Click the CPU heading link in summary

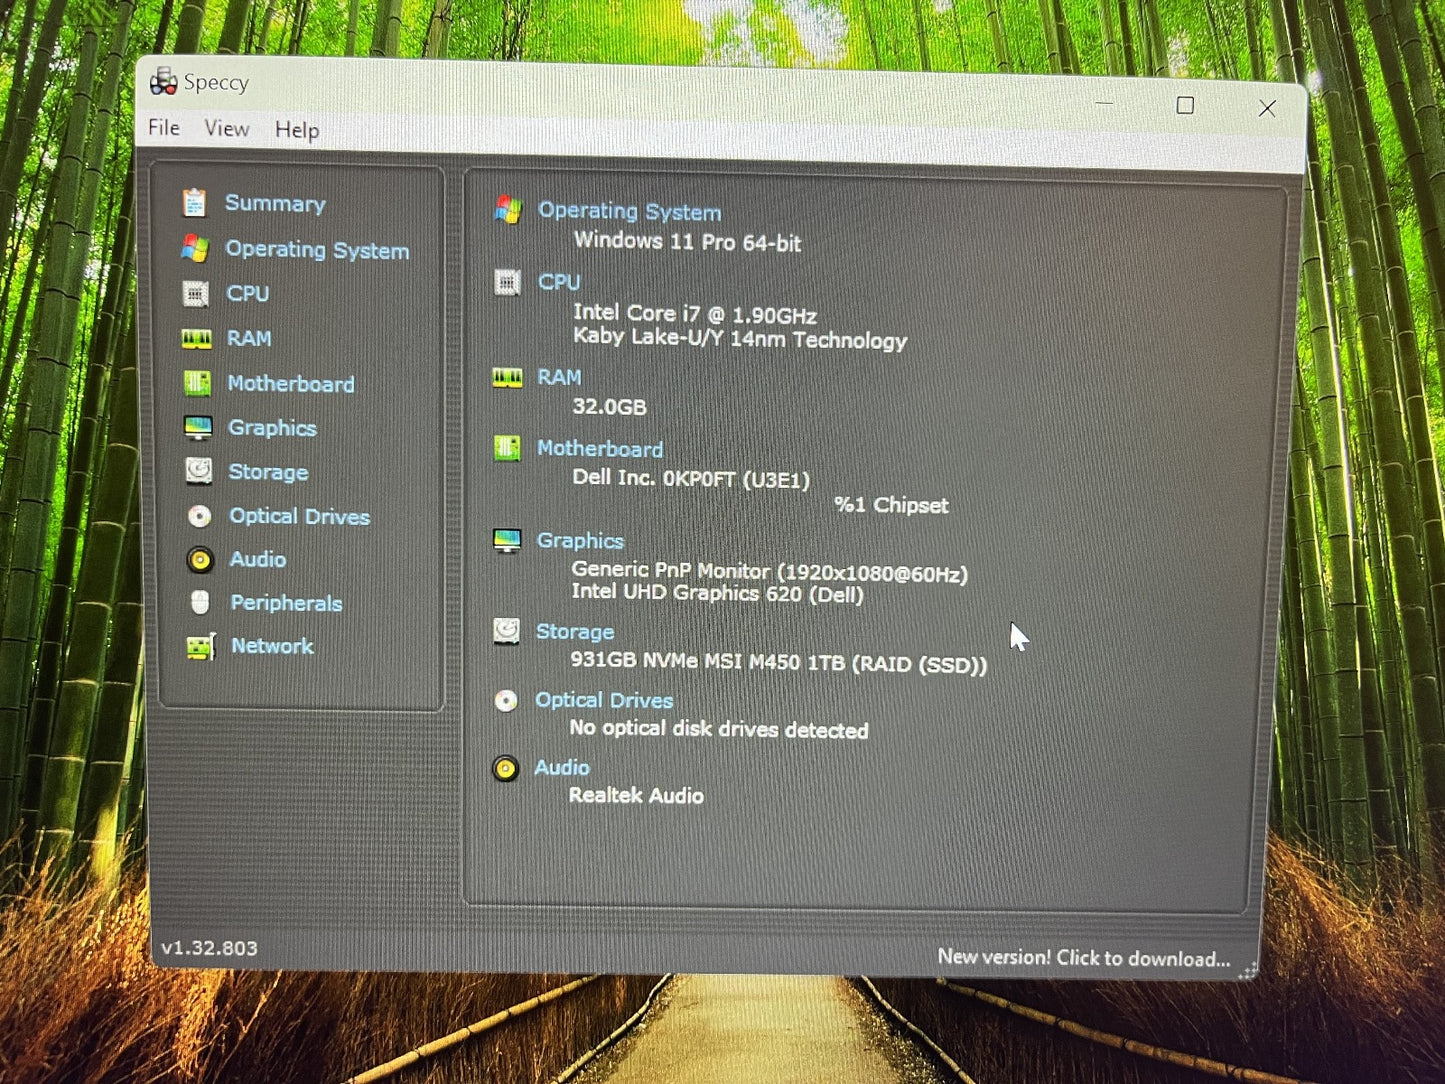coord(559,282)
